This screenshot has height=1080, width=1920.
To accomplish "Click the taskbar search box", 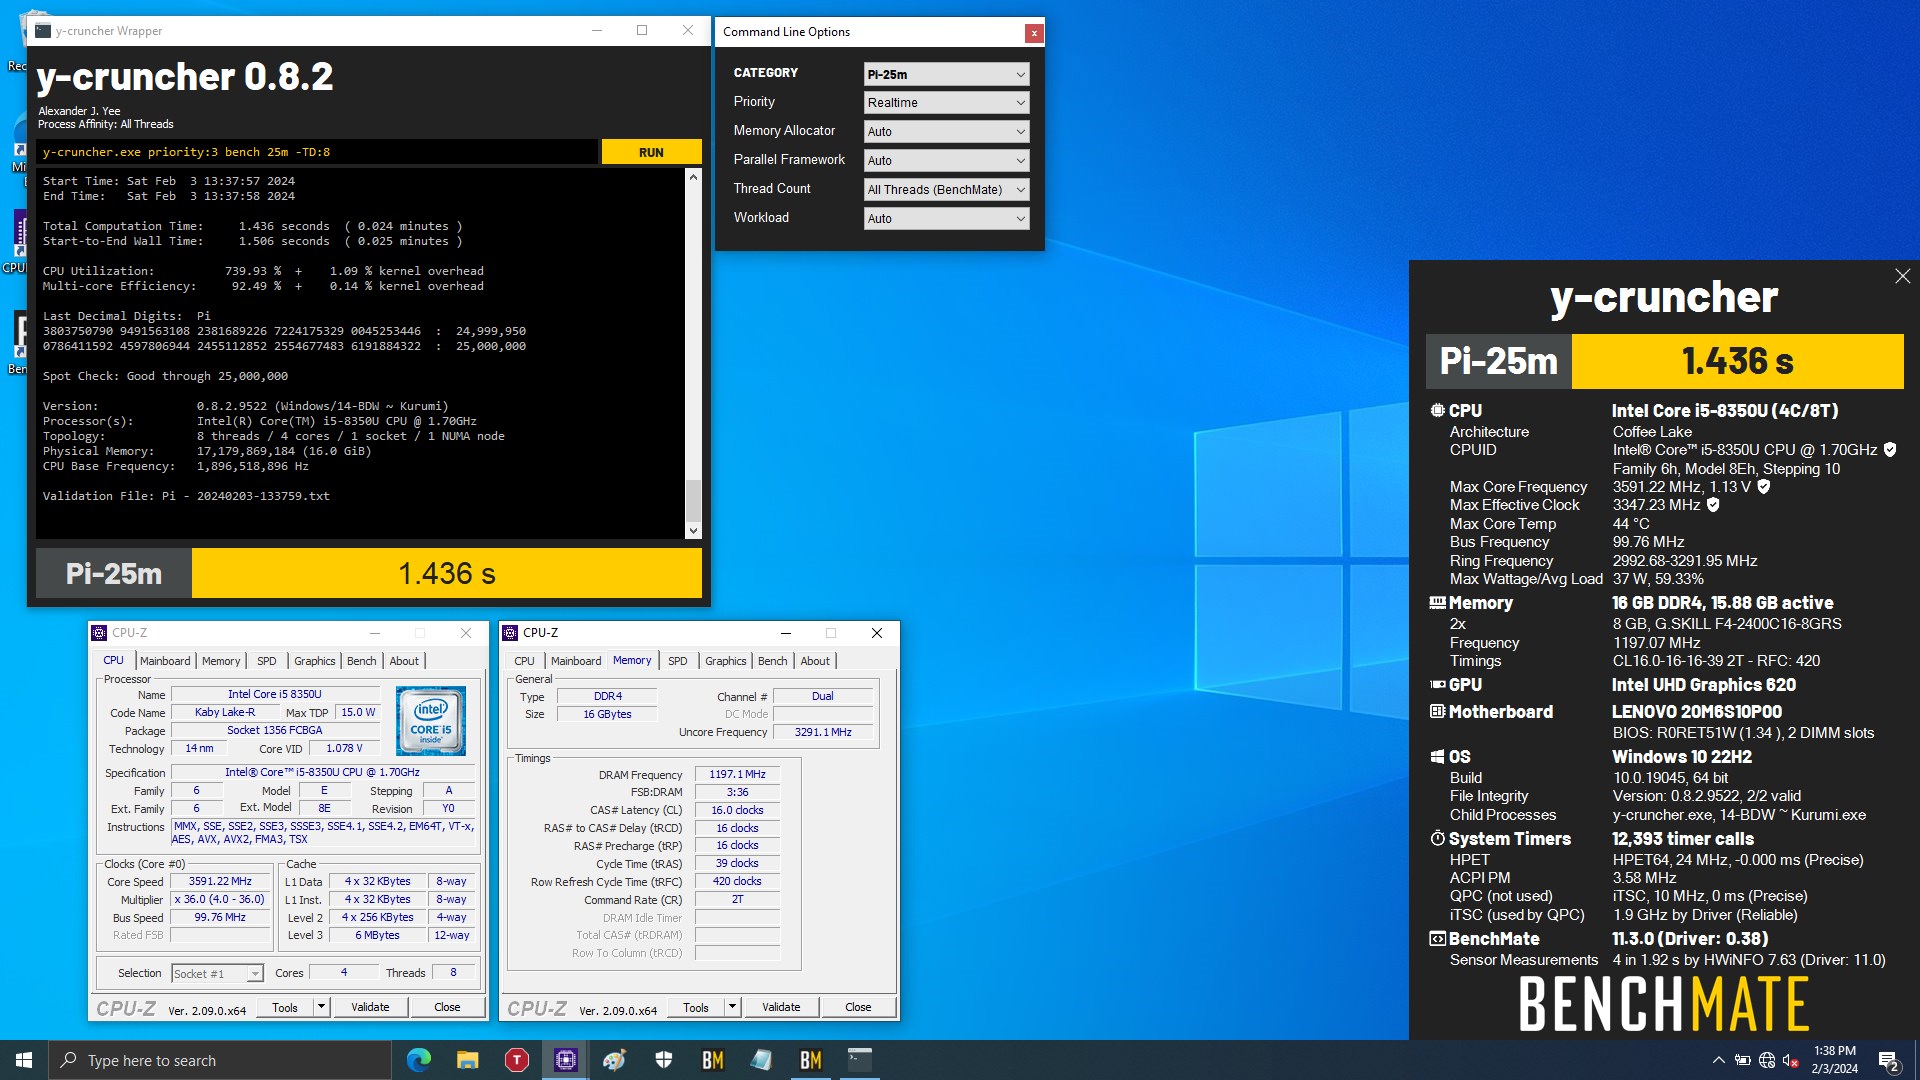I will click(220, 1060).
